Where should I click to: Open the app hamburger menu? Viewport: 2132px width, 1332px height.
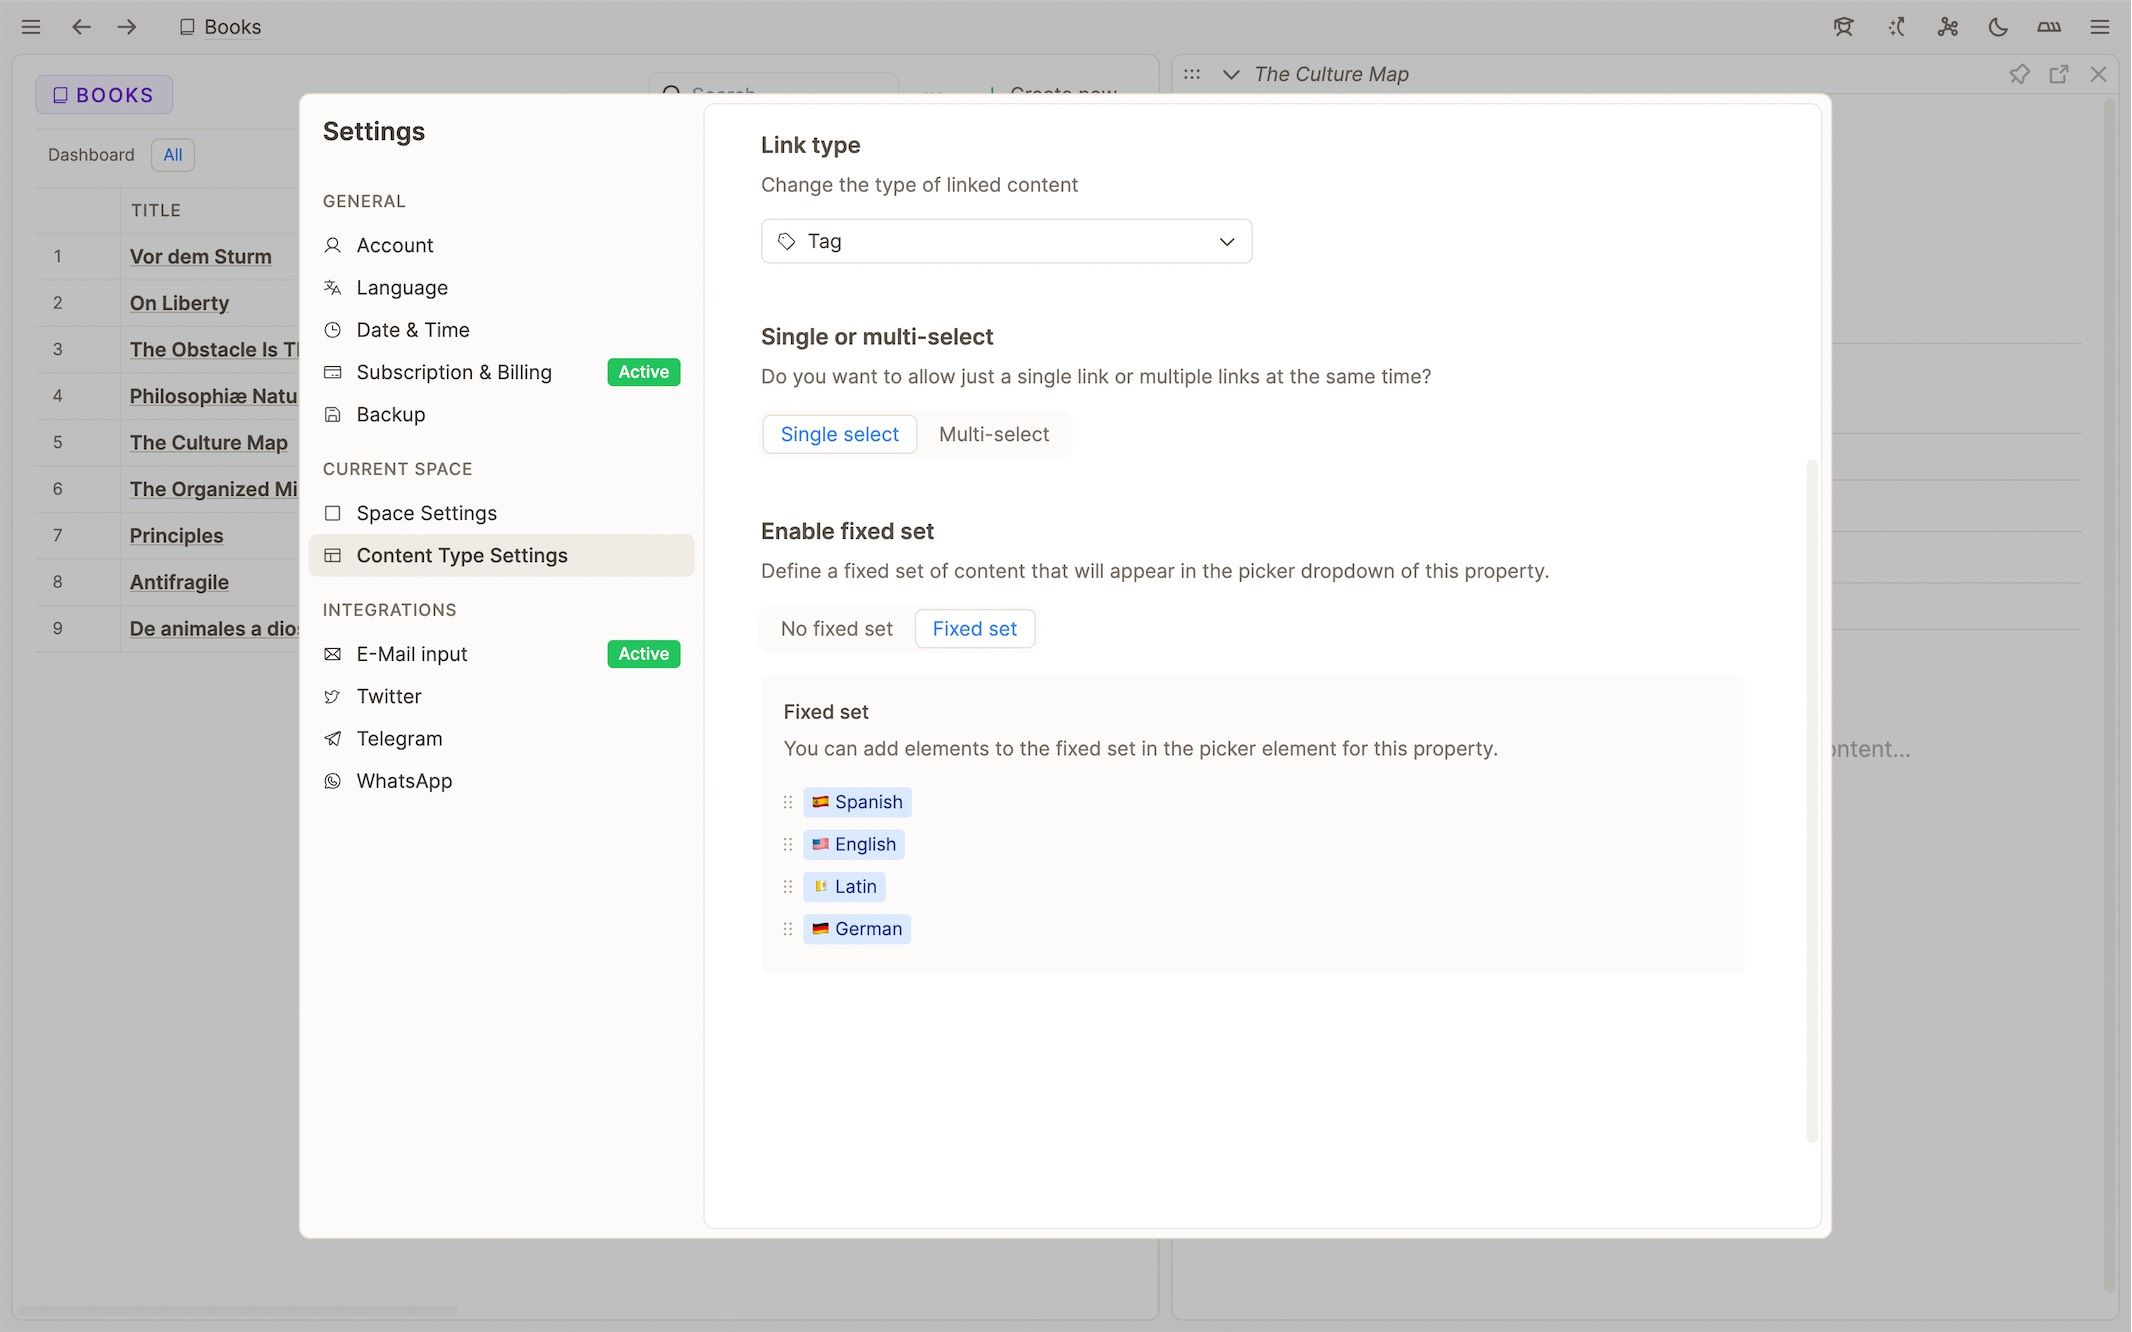31,27
